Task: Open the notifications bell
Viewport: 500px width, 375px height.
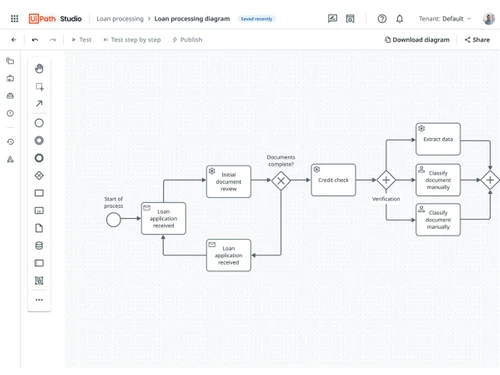Action: coord(400,19)
